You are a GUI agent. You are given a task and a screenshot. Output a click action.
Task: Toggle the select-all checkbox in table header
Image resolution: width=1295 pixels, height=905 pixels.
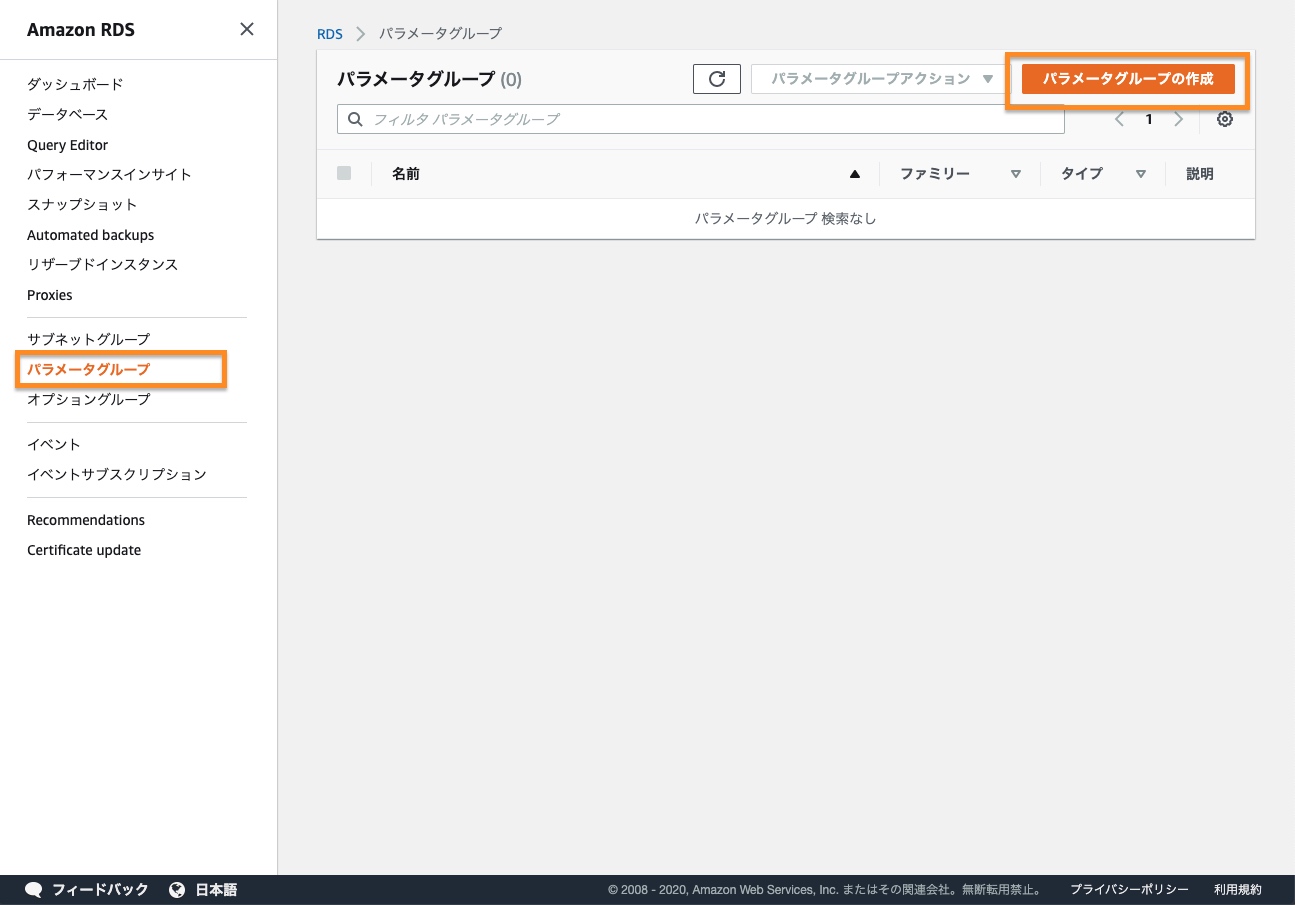pyautogui.click(x=344, y=174)
